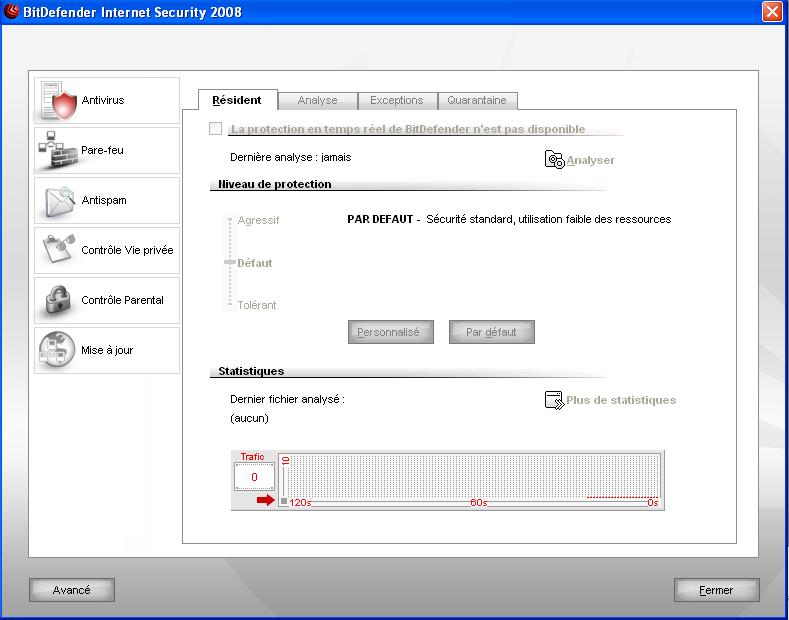The height and width of the screenshot is (620, 789).
Task: Click the 'PAR DEFAUT' description text
Action: coord(509,219)
